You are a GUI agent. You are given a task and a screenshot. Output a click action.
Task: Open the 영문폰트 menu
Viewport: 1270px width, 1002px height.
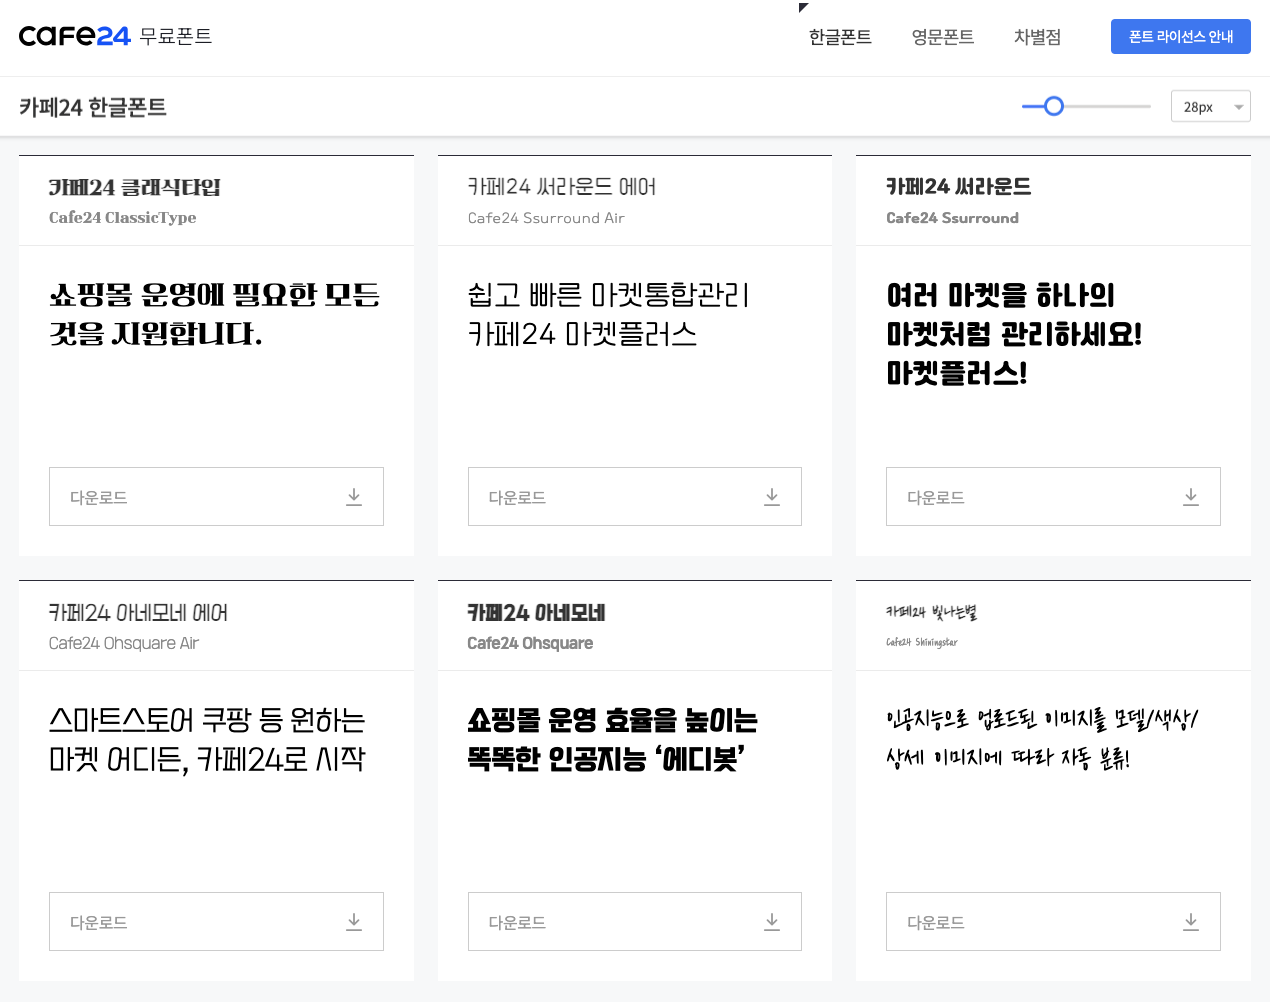click(943, 37)
